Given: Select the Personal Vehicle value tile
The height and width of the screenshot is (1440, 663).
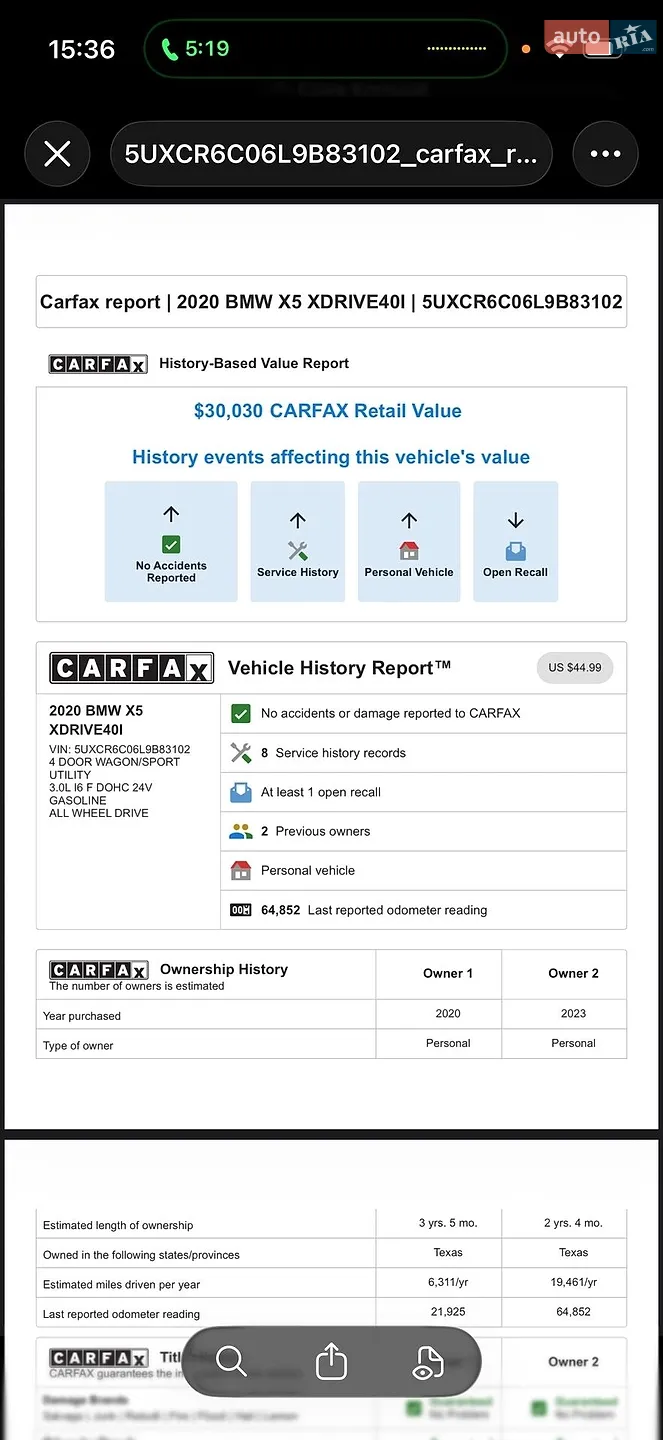Looking at the screenshot, I should tap(409, 542).
